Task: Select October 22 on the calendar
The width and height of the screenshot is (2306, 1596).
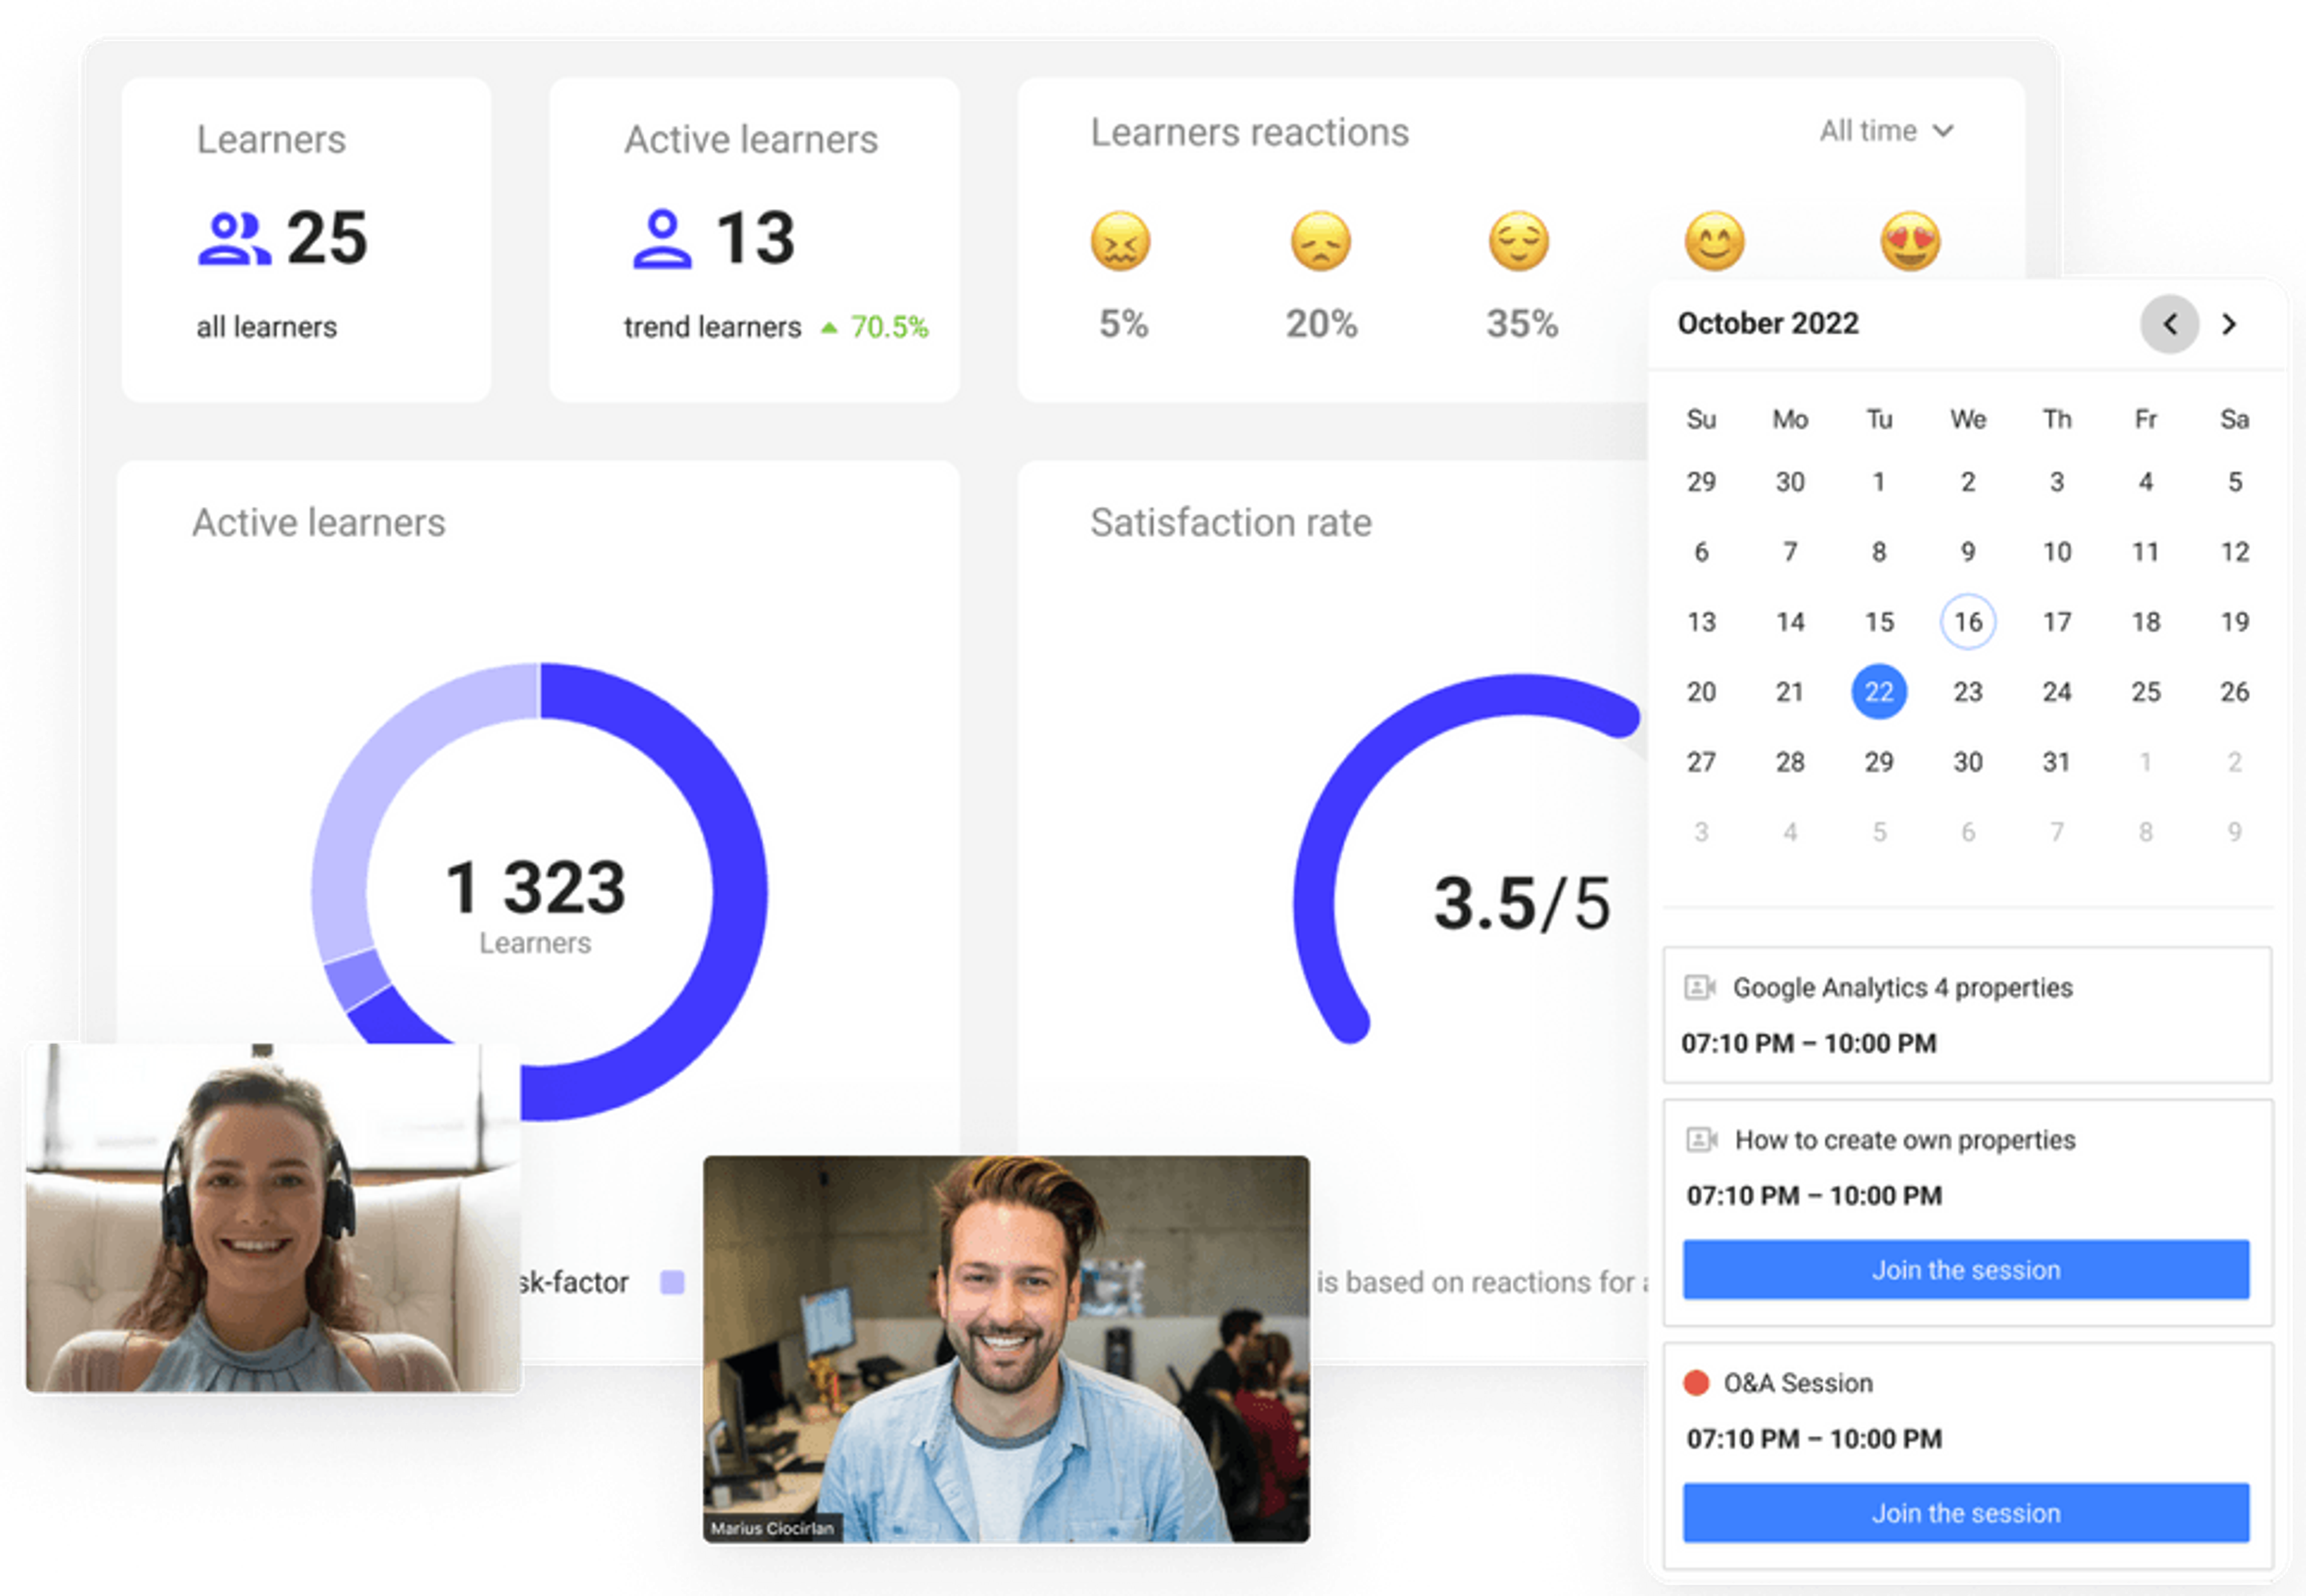Action: (1879, 692)
